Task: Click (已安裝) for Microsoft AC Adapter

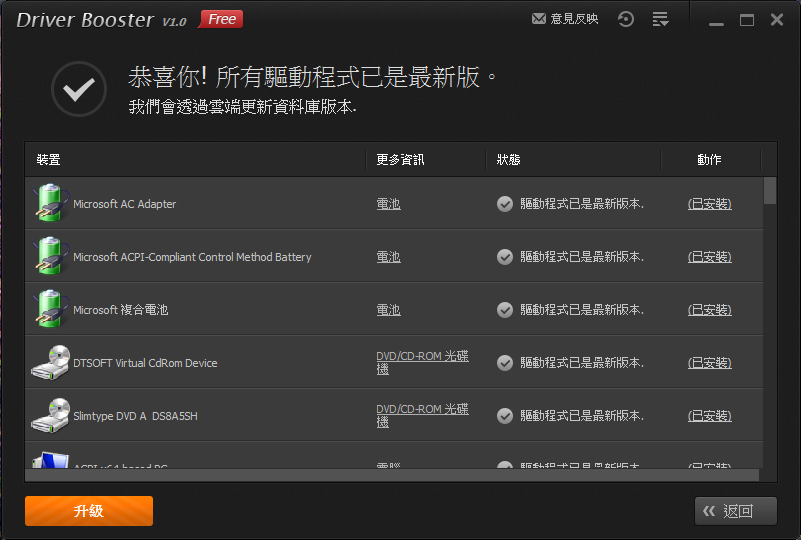Action: click(x=710, y=204)
